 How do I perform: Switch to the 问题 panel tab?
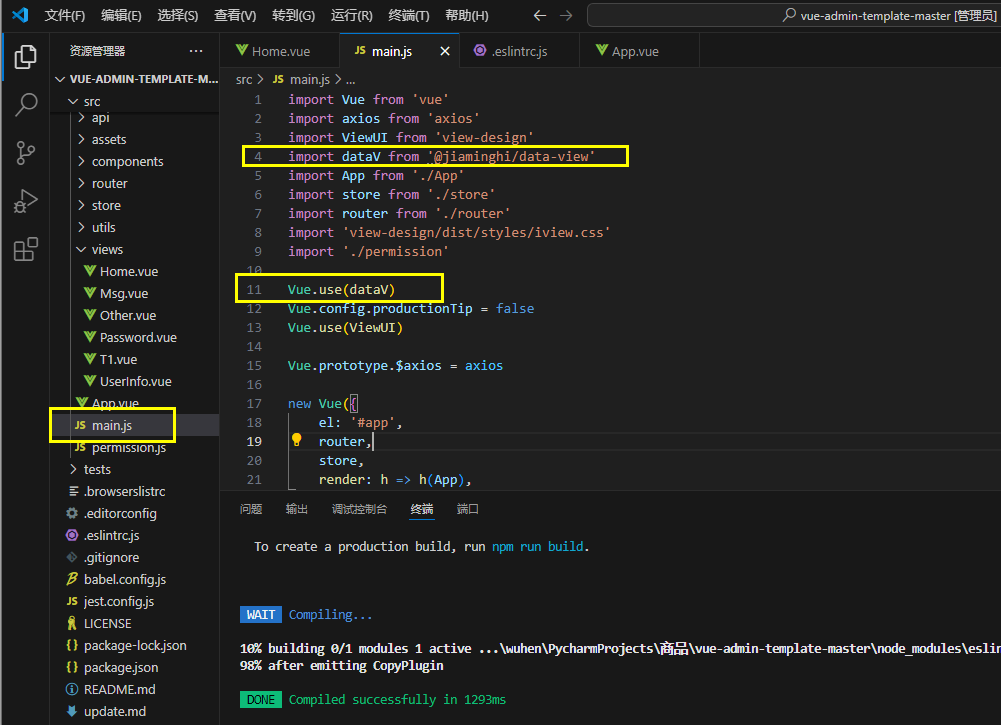click(251, 509)
